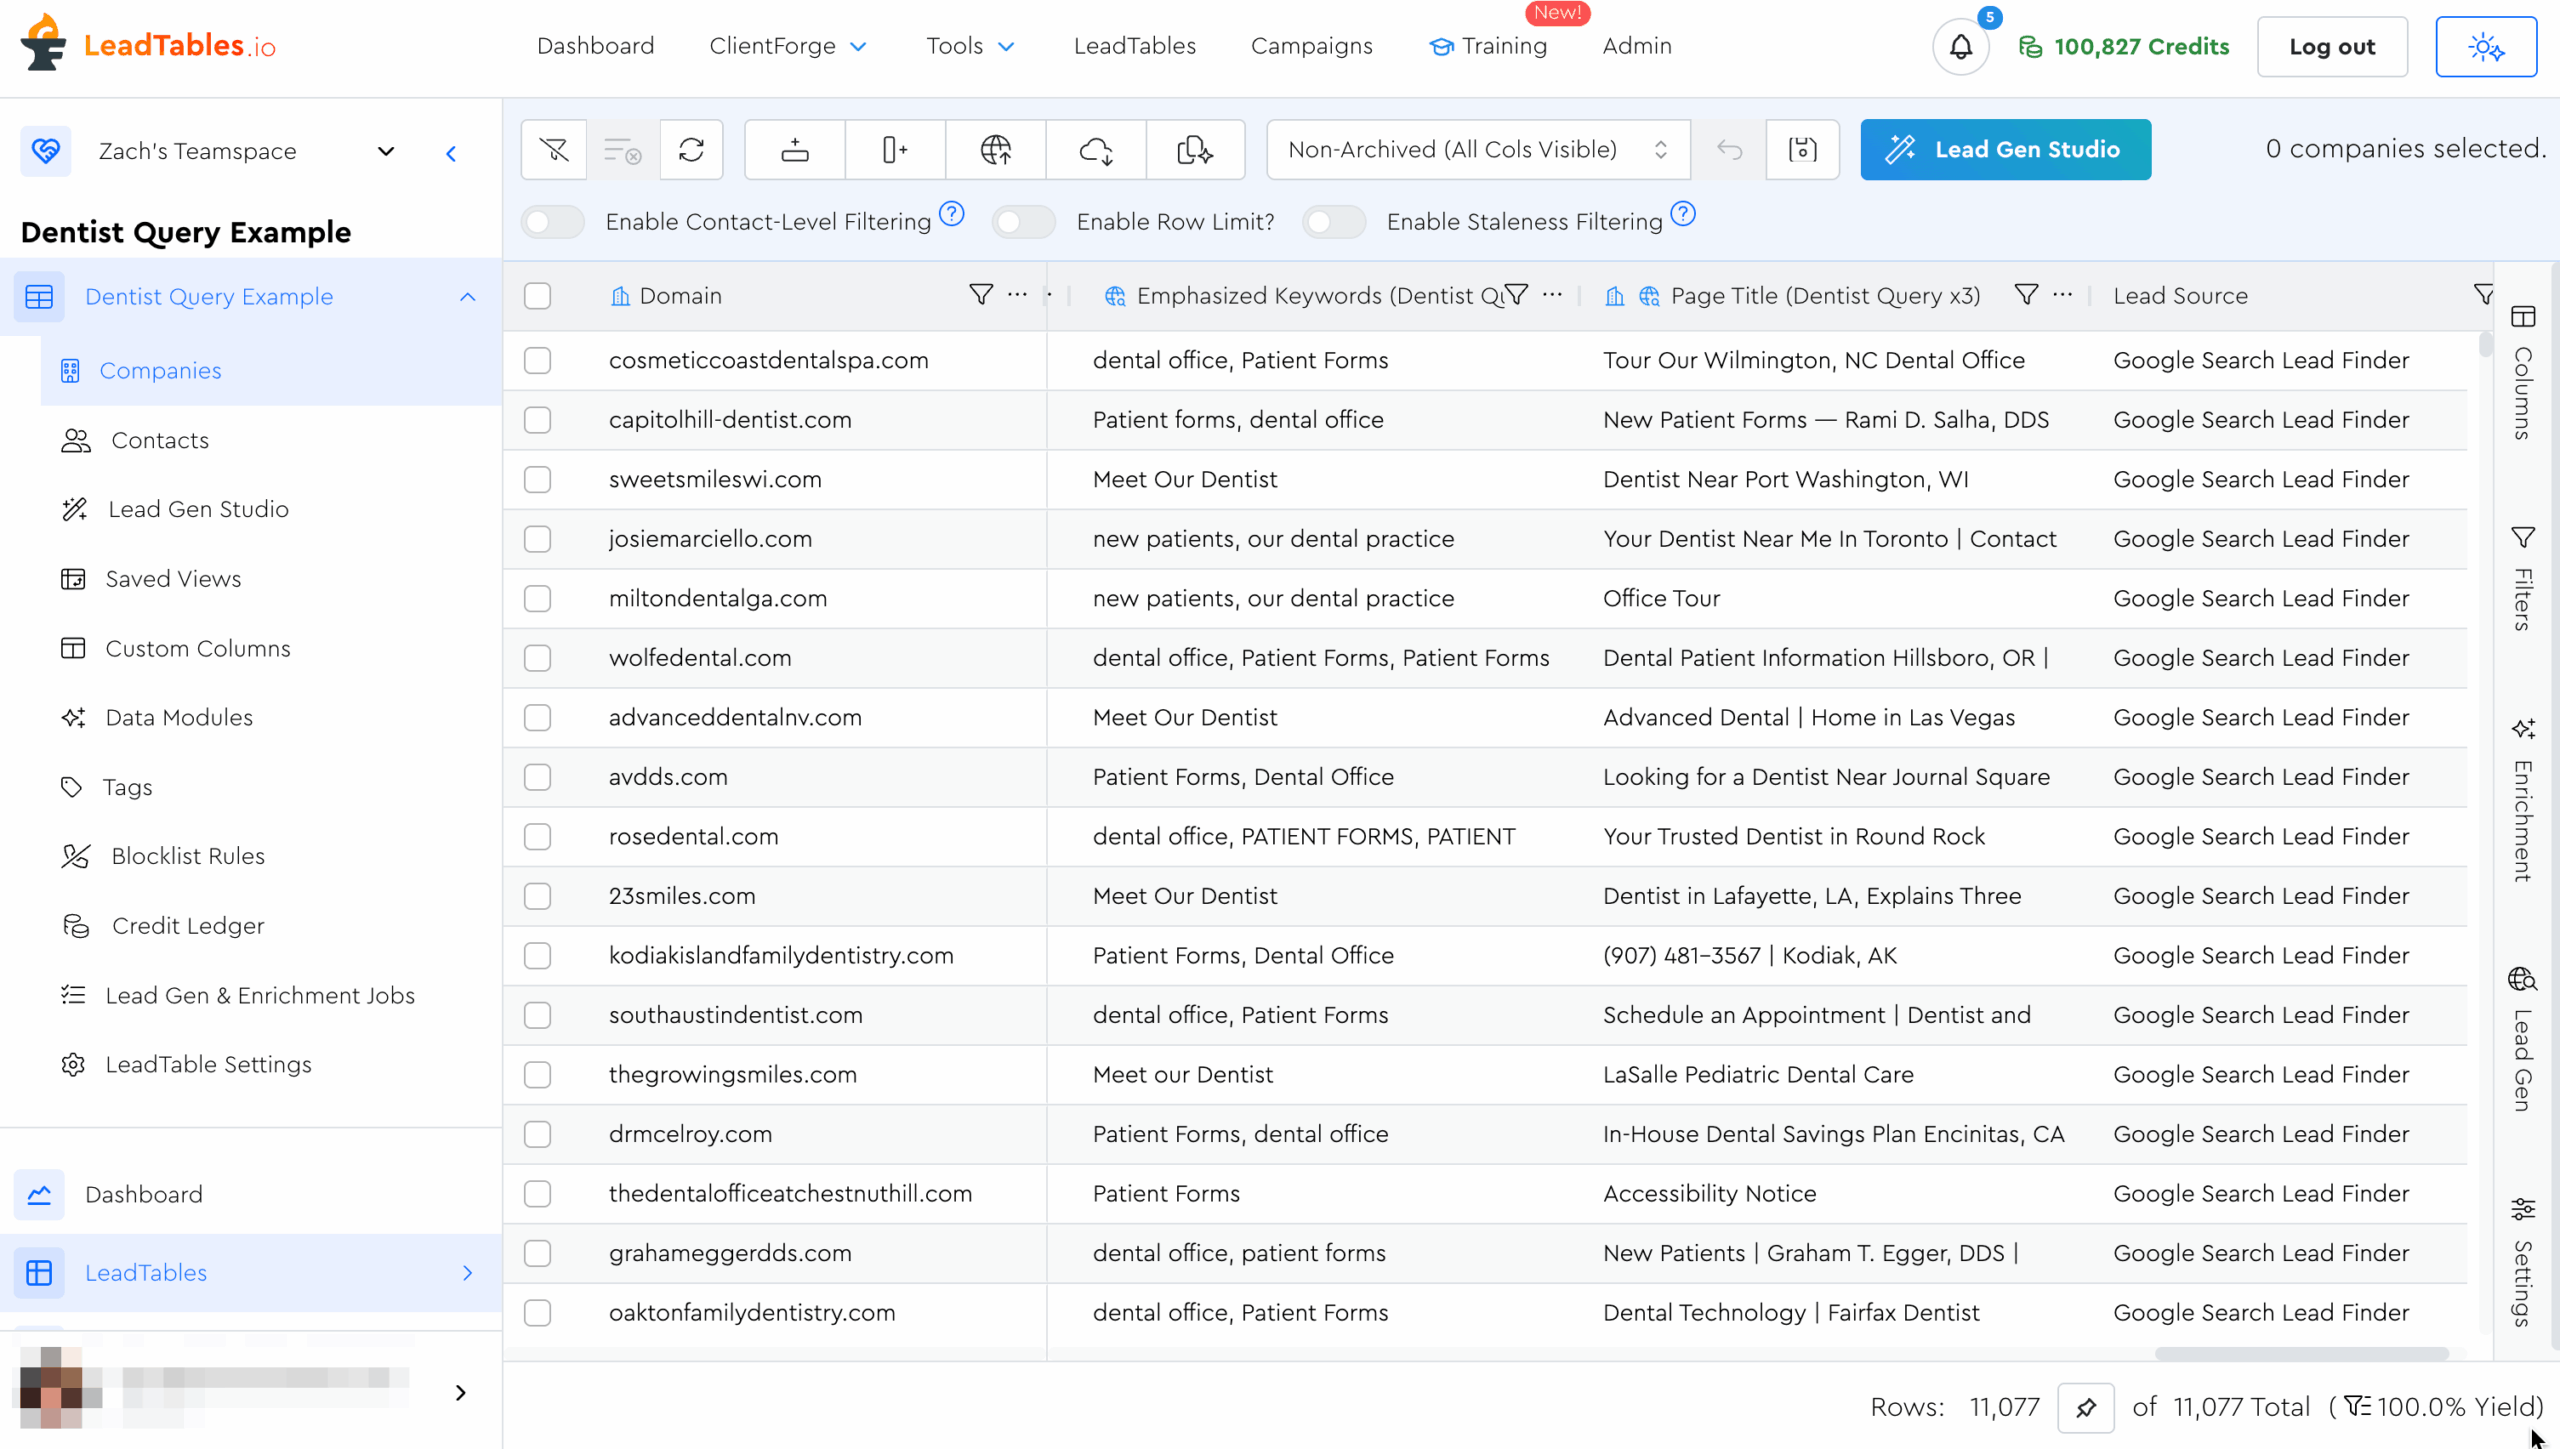Click the notifications bell icon
This screenshot has width=2560, height=1449.
pos(1960,47)
